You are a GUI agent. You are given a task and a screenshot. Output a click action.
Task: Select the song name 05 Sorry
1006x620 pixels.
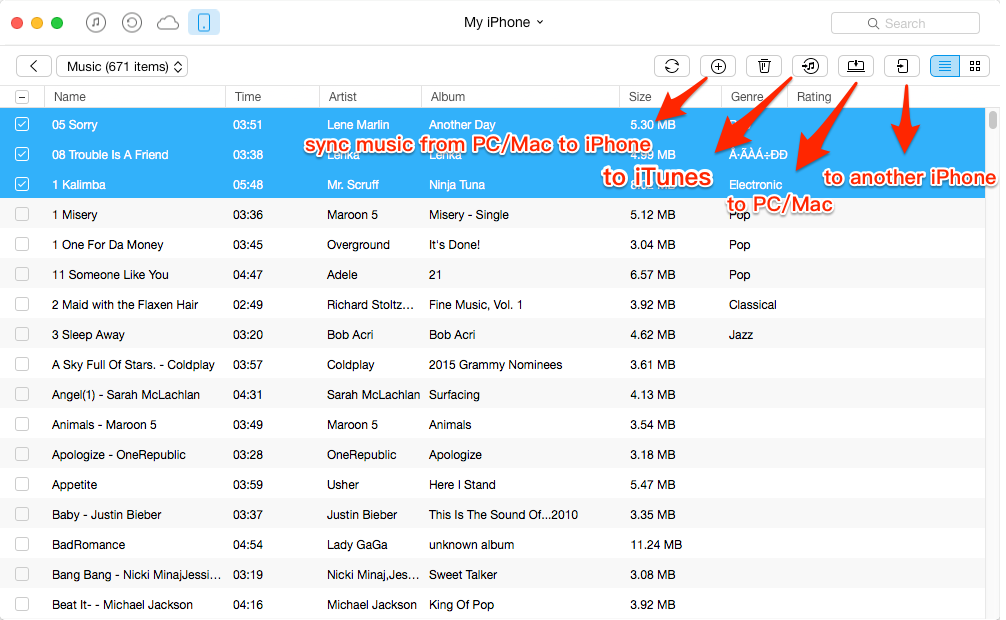(x=74, y=125)
